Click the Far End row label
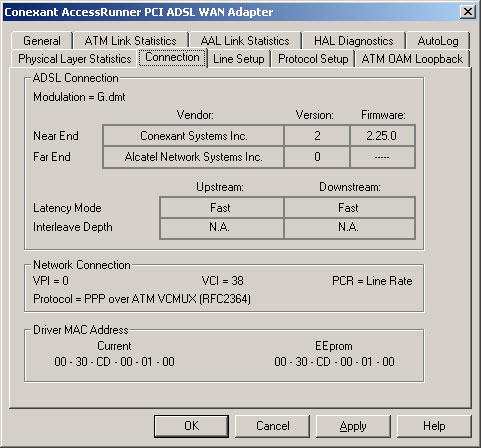481x448 pixels. 52,157
